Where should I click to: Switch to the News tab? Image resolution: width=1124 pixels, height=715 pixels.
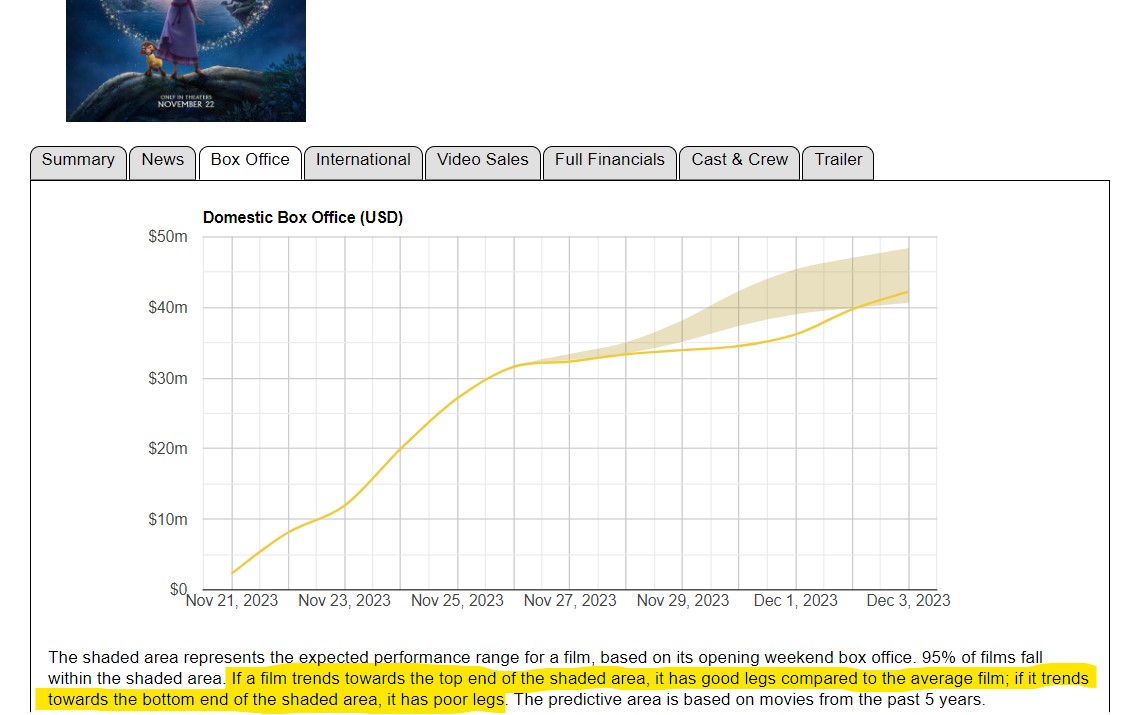point(162,160)
